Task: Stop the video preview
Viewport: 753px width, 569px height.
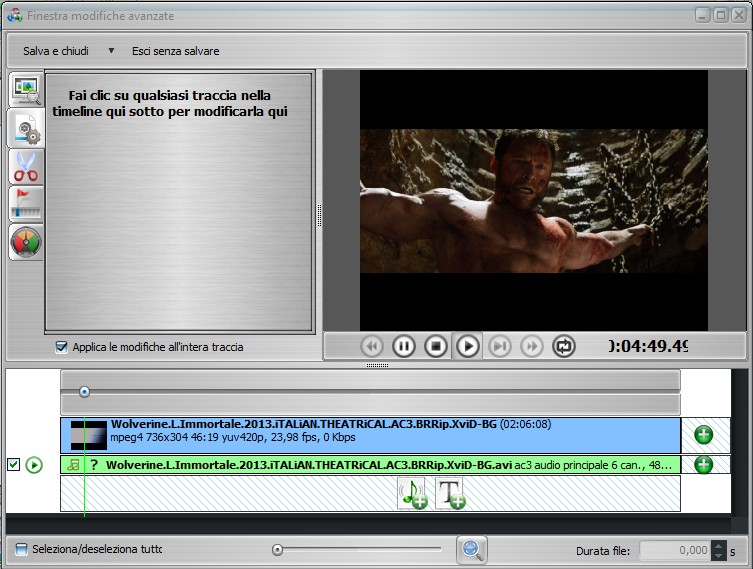Action: point(436,346)
